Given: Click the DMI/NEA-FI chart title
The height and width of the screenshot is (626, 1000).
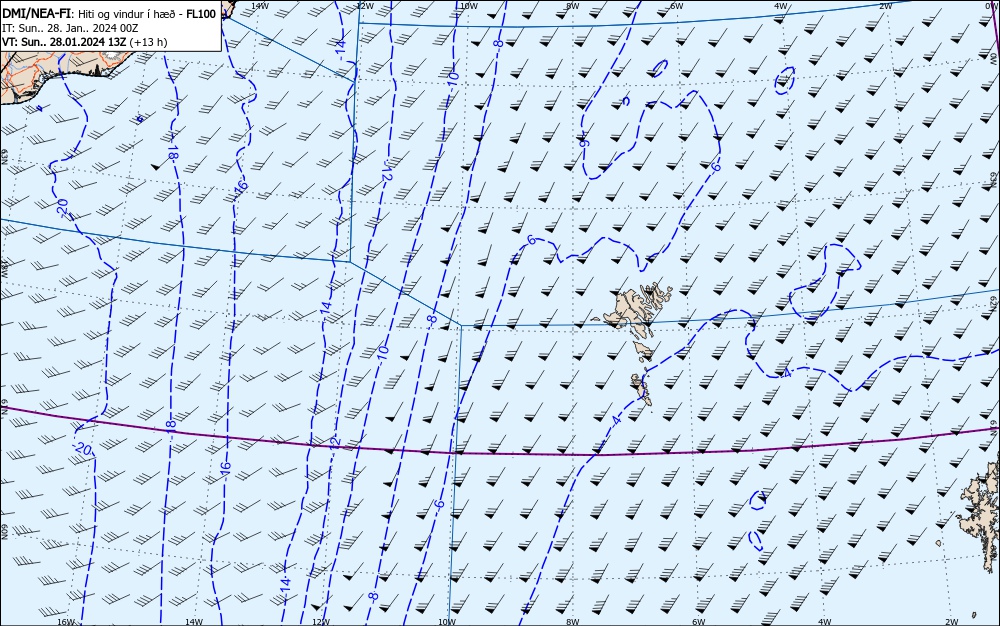Looking at the screenshot, I should [x=37, y=13].
